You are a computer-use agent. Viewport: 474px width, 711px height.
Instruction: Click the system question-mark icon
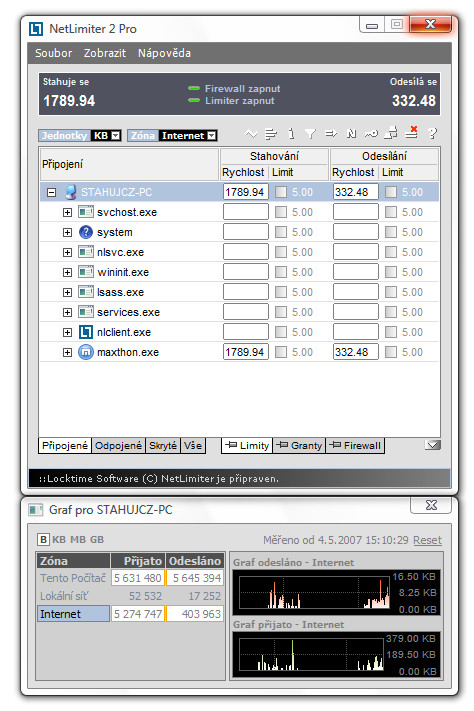pos(86,232)
